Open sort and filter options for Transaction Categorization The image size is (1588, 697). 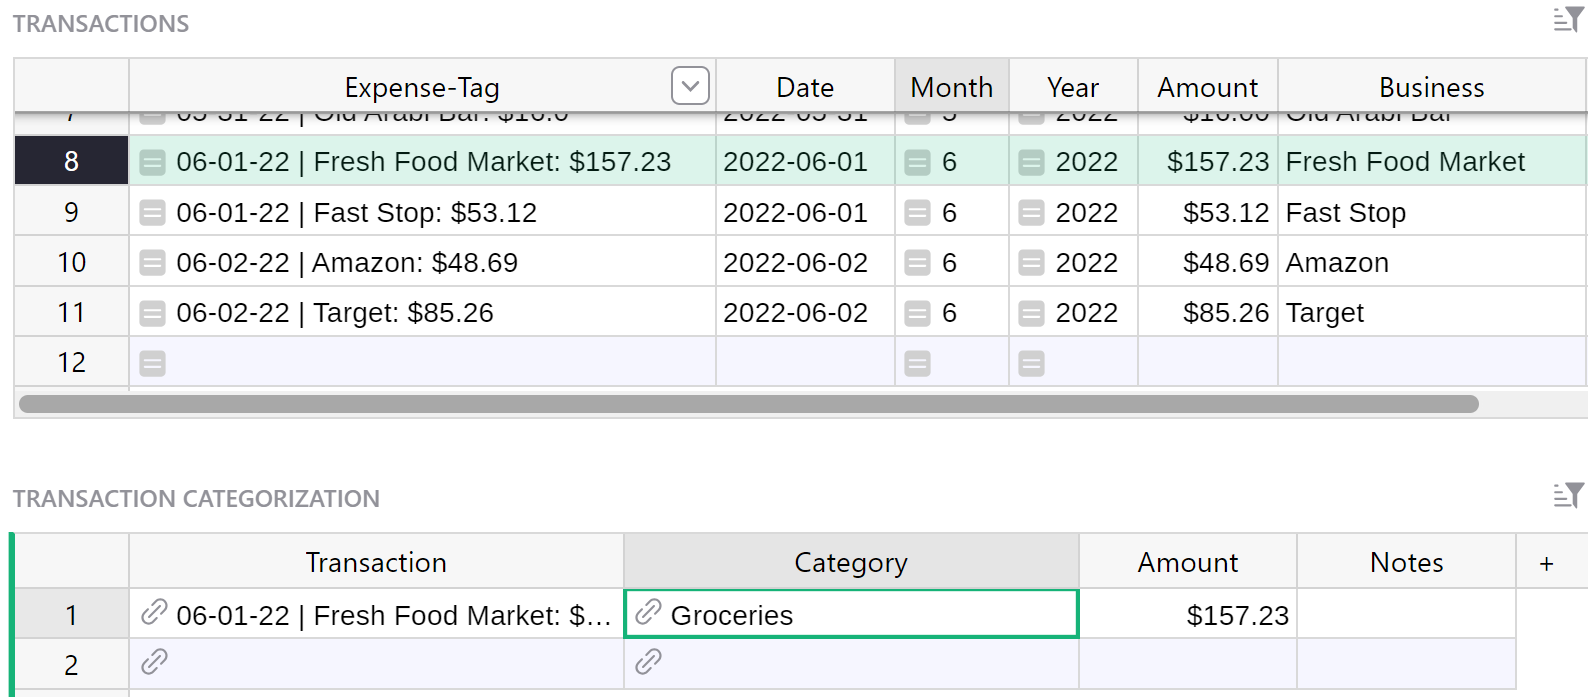[1568, 494]
